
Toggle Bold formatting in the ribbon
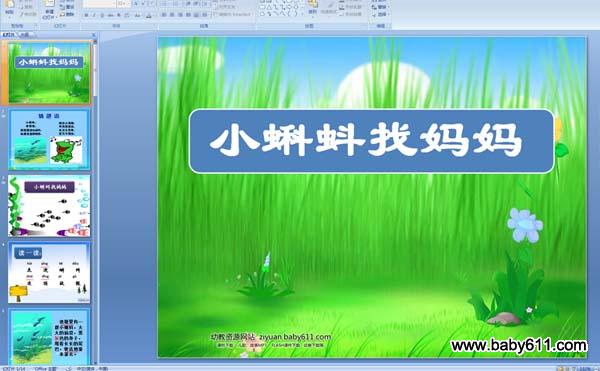click(86, 16)
